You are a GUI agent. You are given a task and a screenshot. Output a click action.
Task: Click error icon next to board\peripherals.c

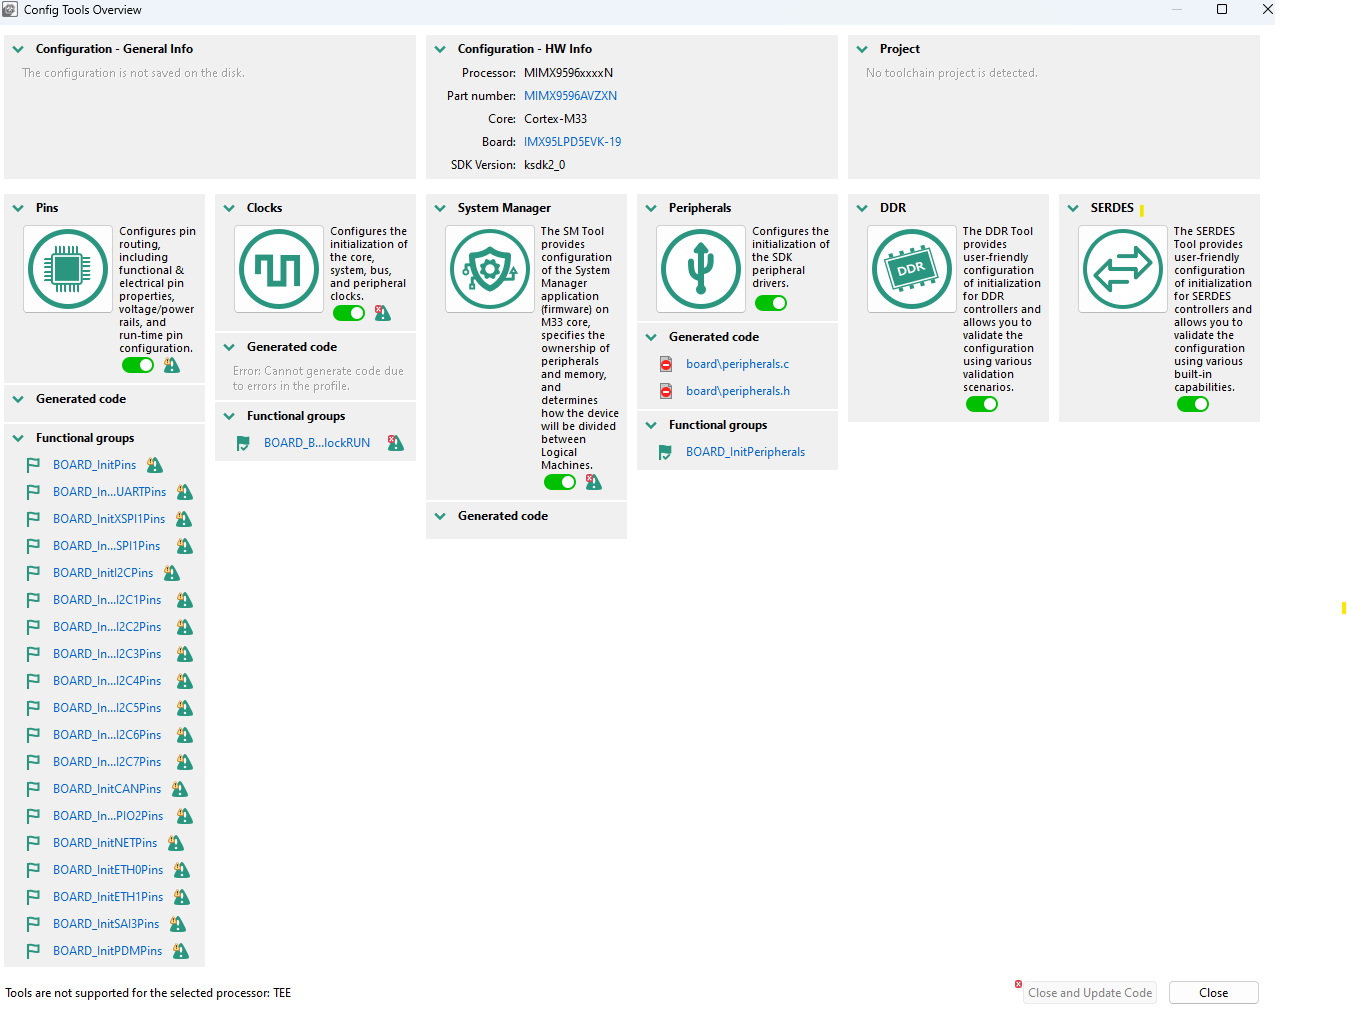[x=666, y=364]
